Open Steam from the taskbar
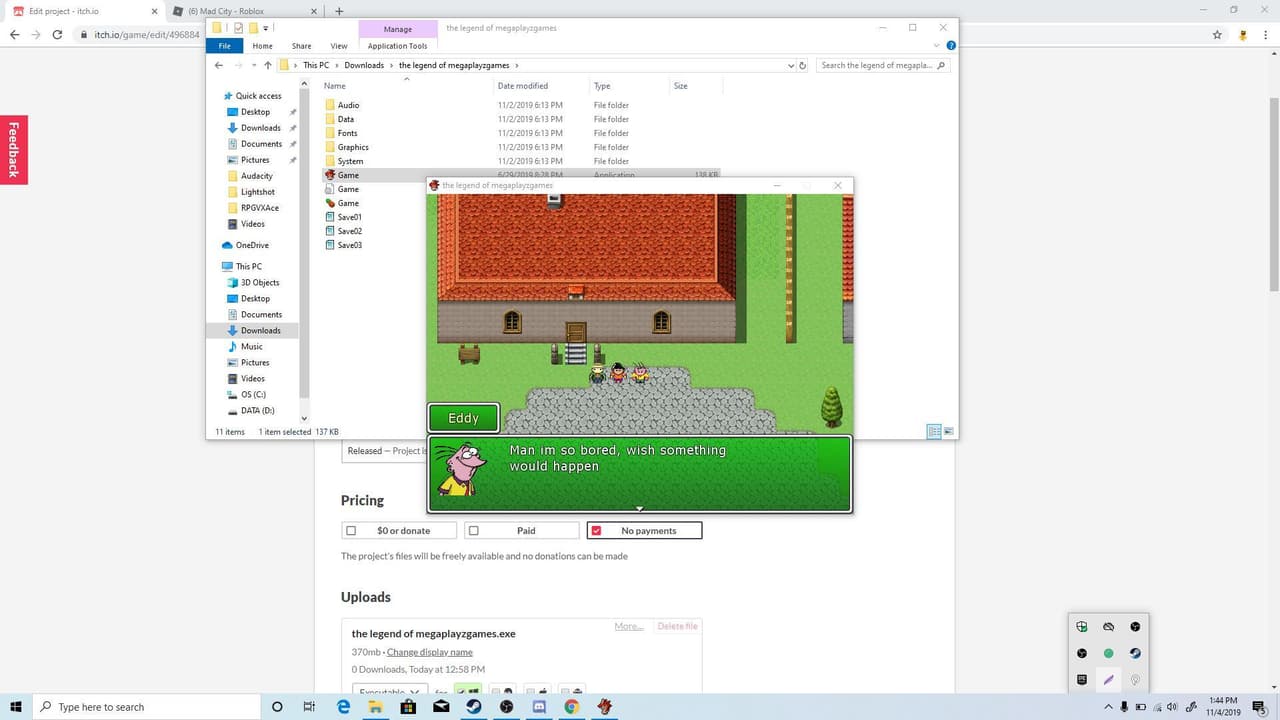This screenshot has height=720, width=1280. click(x=473, y=707)
